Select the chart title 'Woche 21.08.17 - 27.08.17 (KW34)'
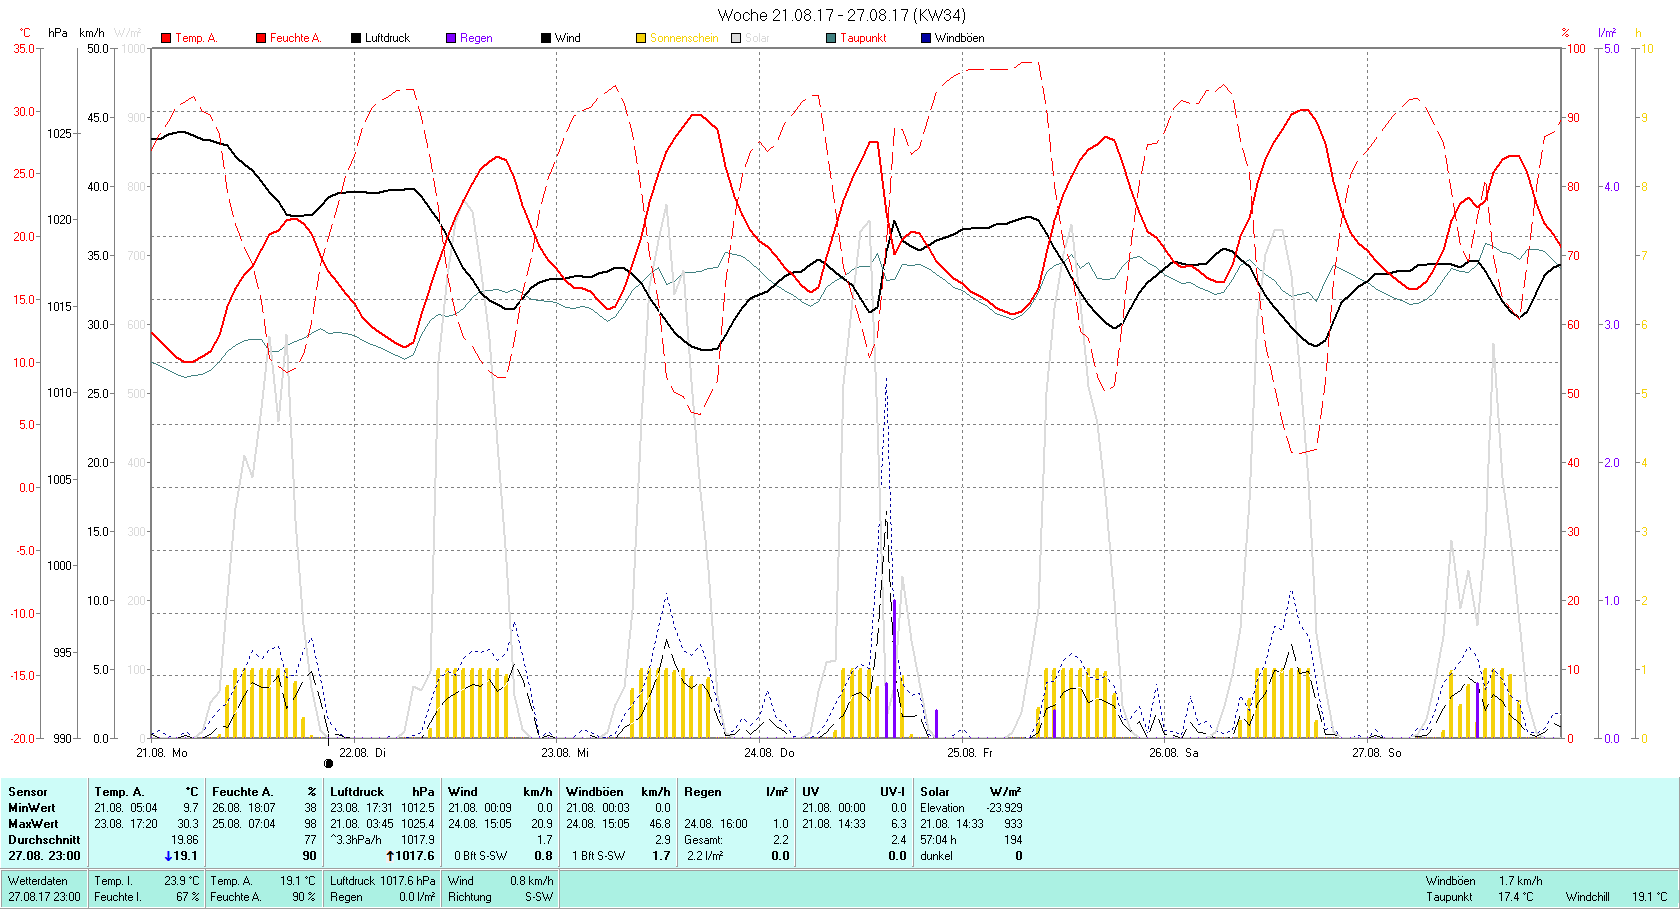 point(842,15)
